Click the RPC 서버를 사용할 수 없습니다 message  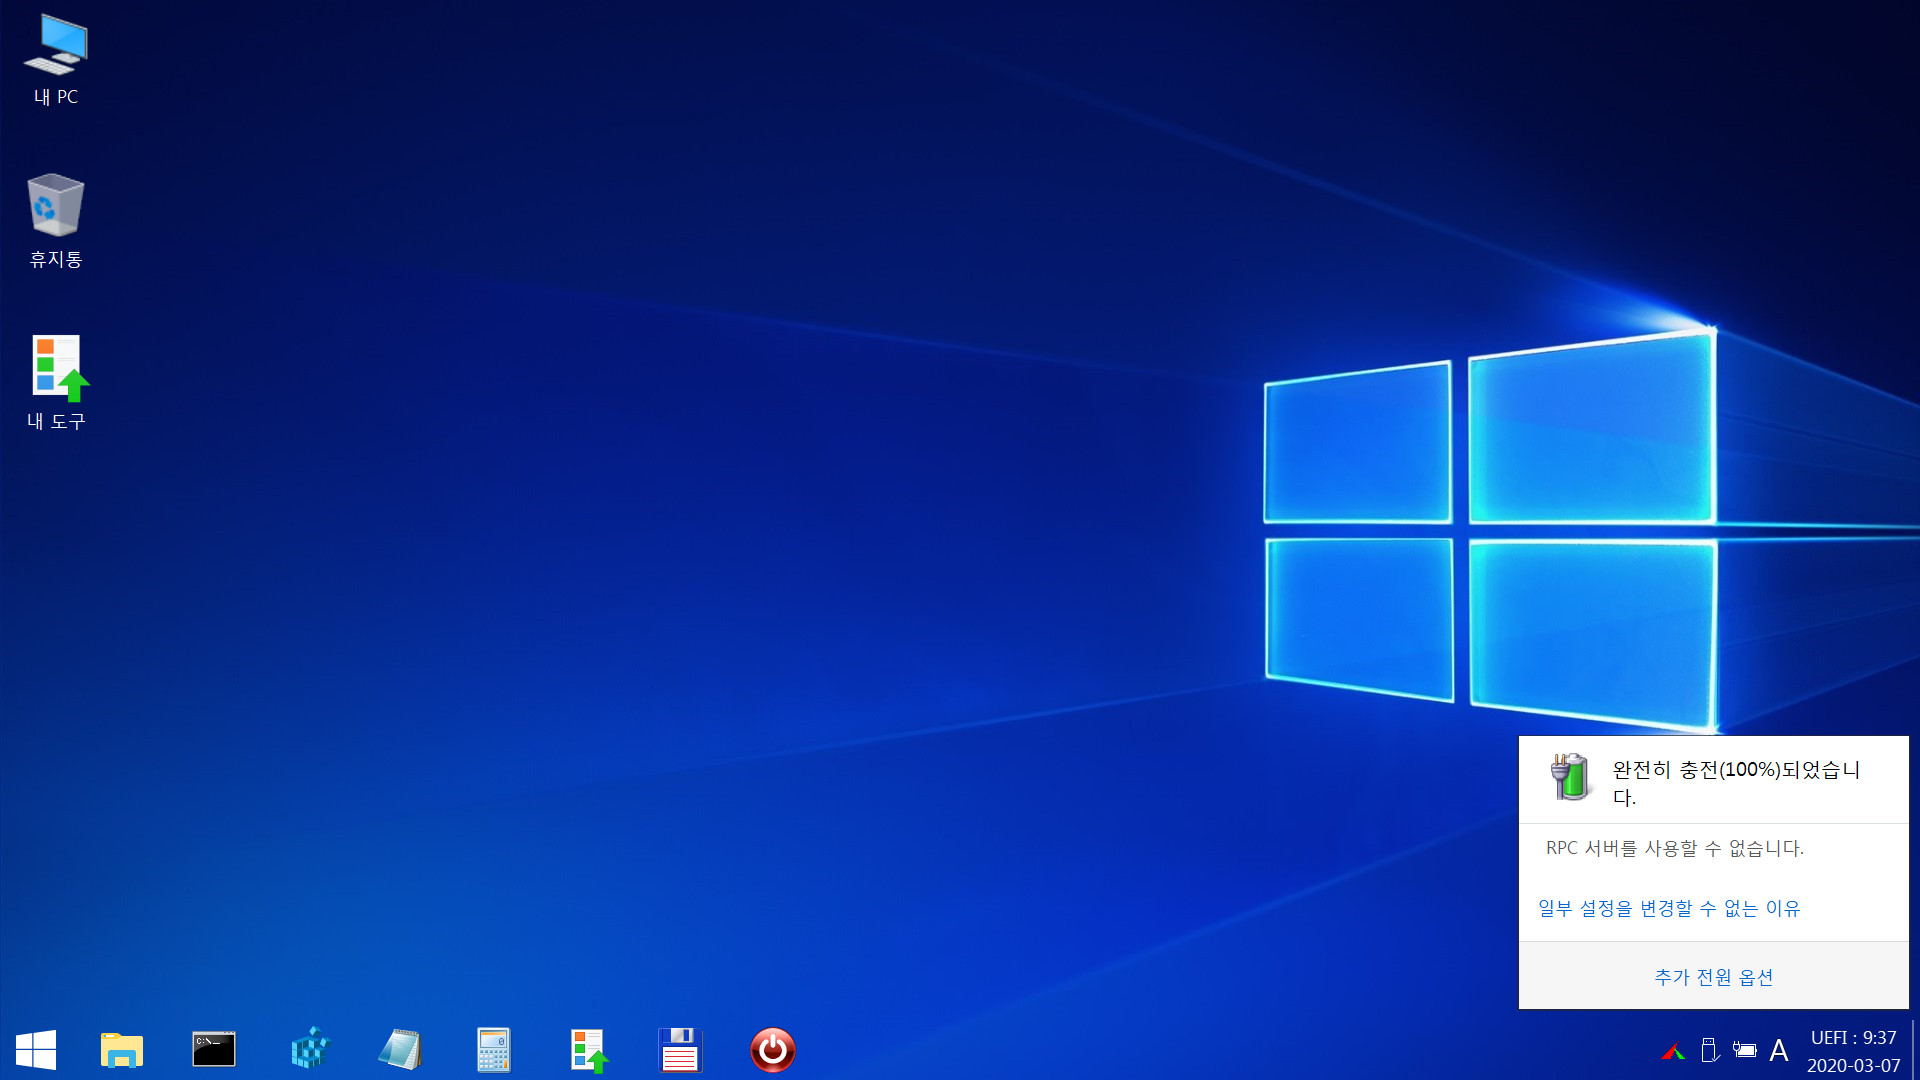pyautogui.click(x=1675, y=848)
